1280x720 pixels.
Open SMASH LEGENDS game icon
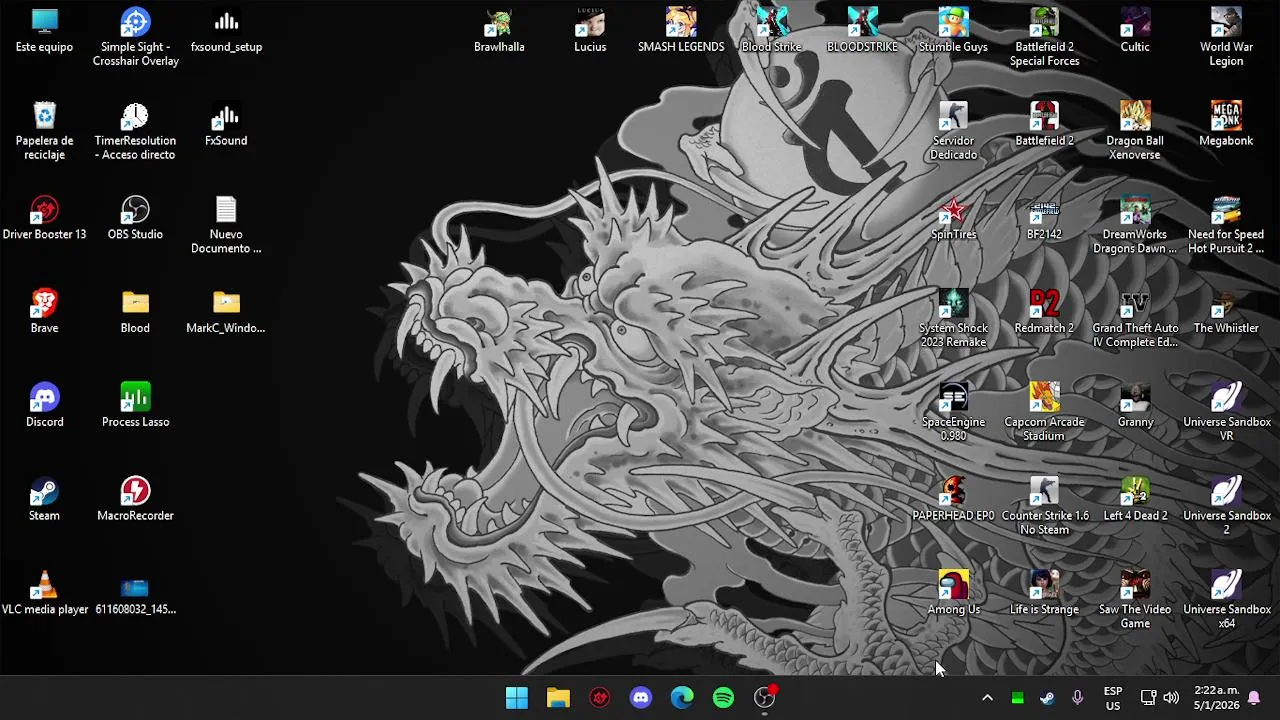point(681,31)
